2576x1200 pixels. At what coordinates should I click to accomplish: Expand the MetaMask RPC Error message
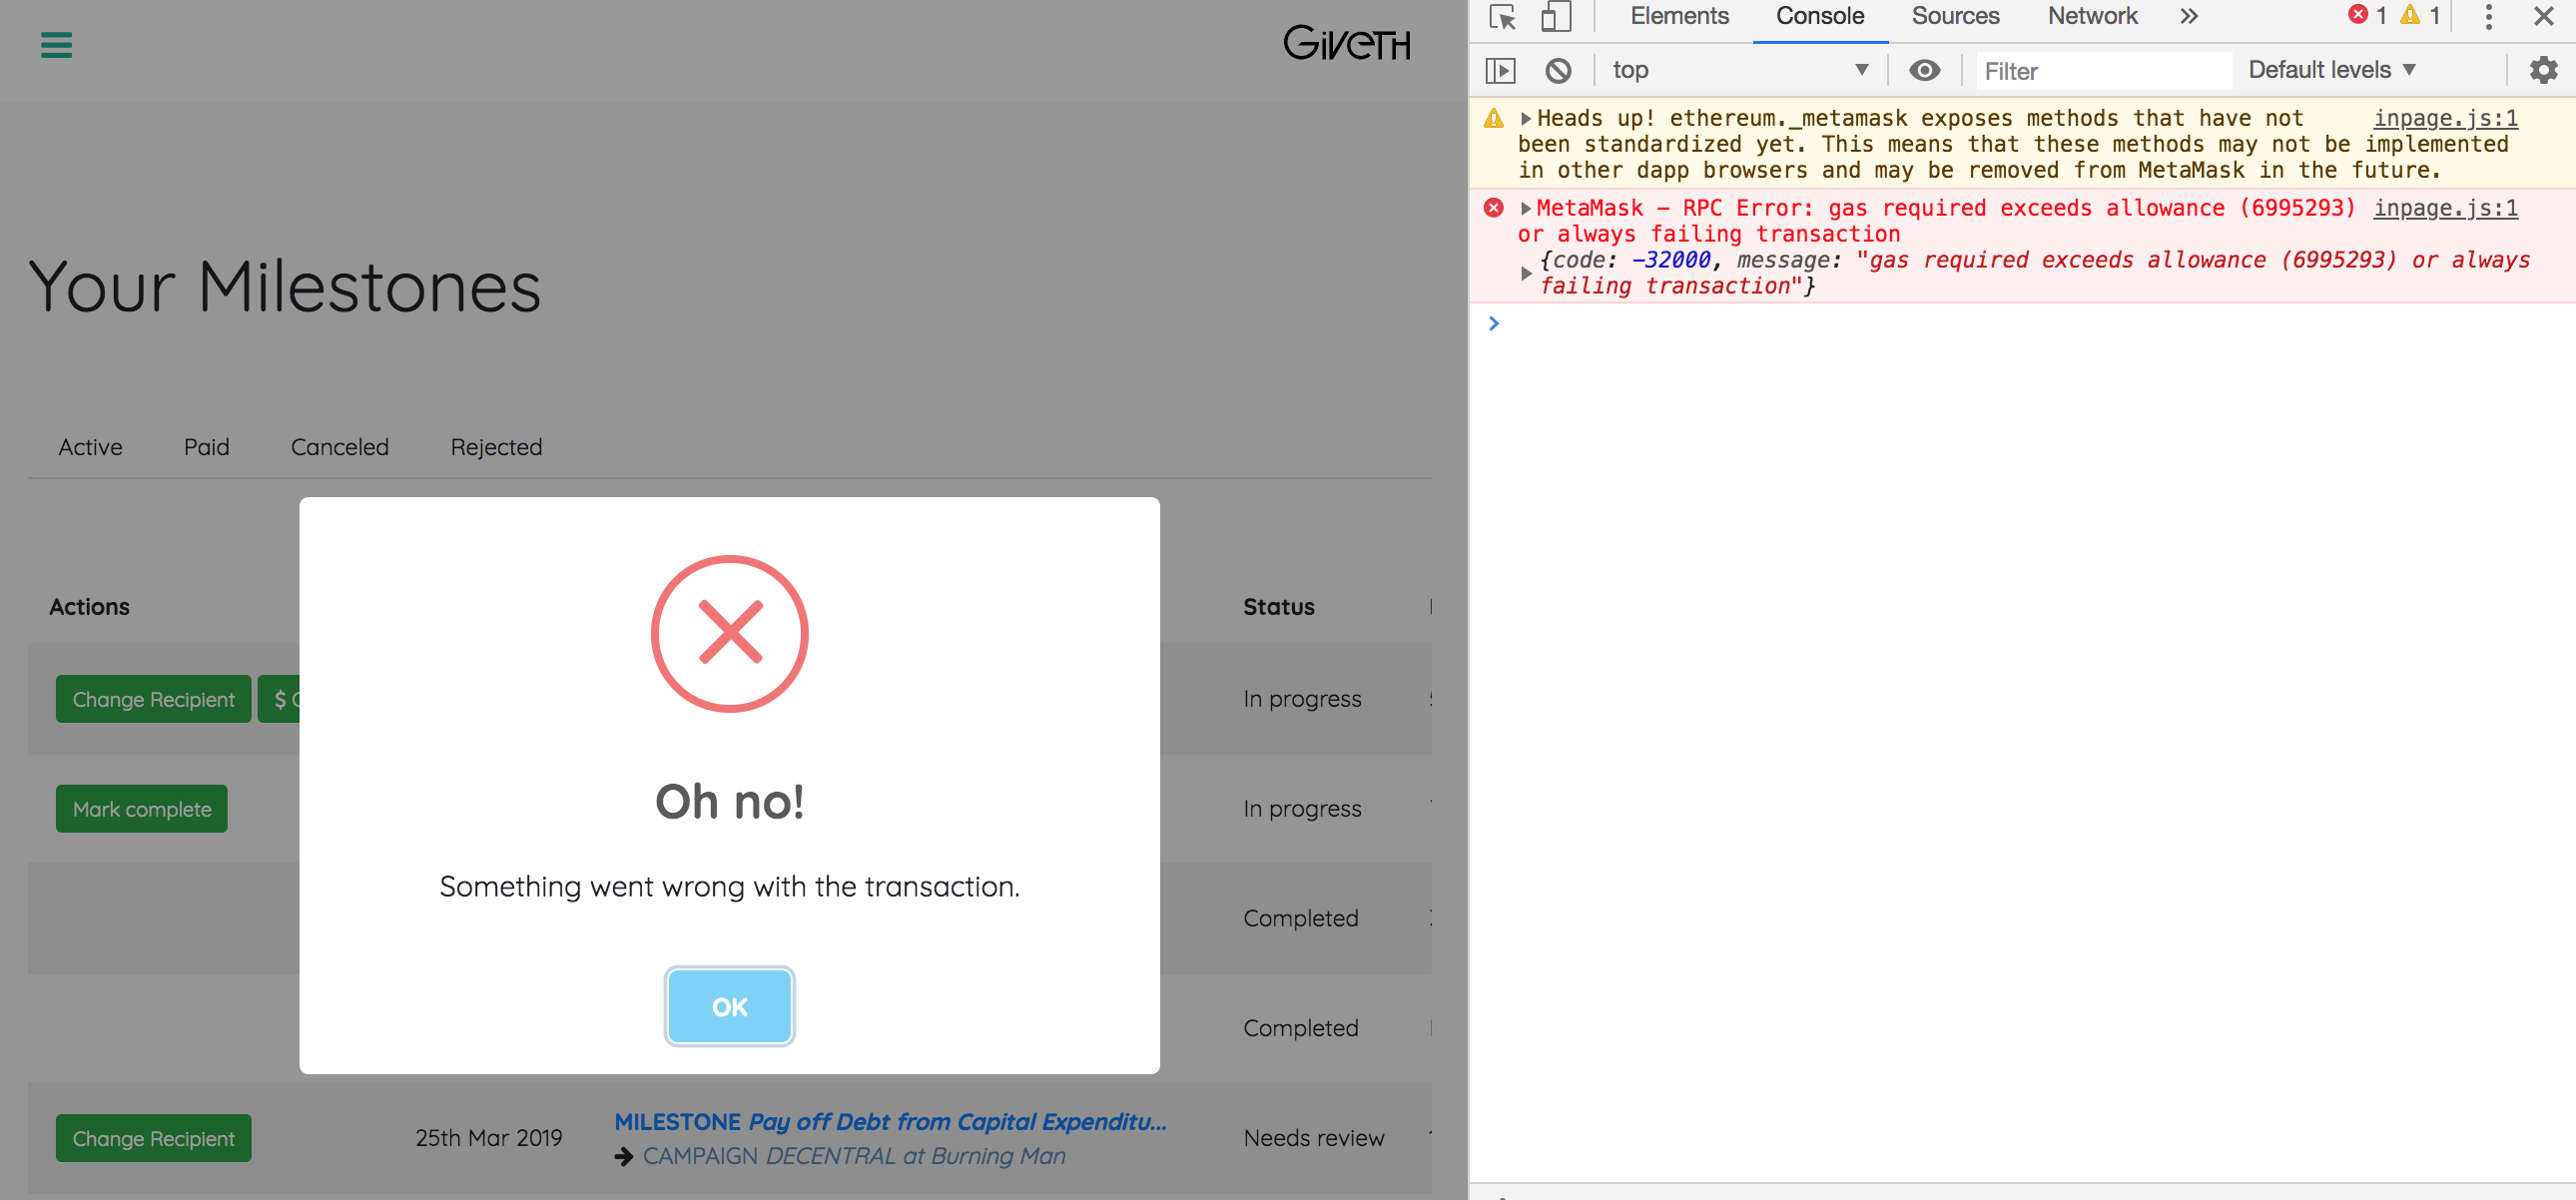[1525, 209]
